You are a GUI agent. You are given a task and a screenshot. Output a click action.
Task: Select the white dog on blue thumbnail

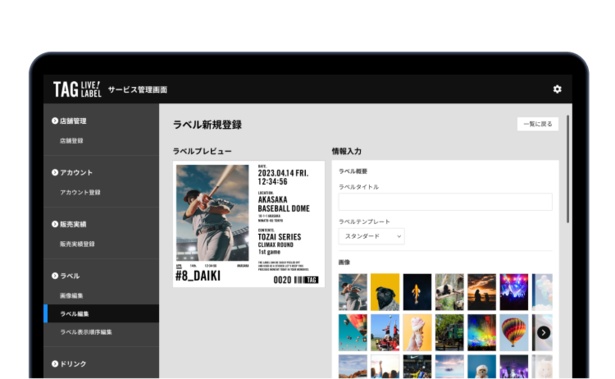pos(482,366)
